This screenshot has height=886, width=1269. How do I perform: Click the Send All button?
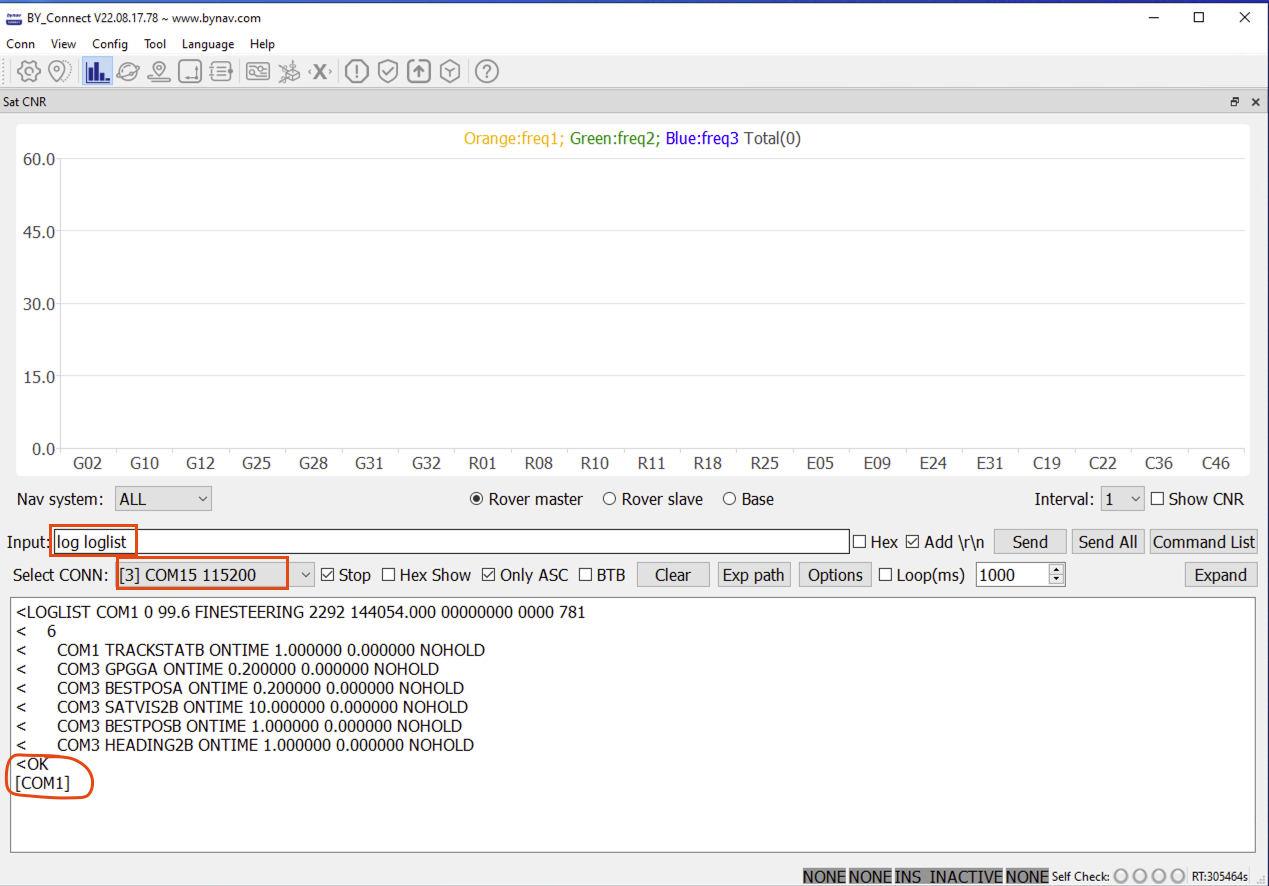point(1107,541)
